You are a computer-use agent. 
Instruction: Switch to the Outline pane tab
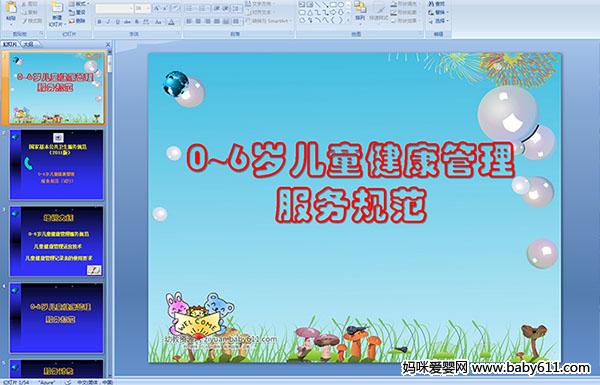(28, 44)
